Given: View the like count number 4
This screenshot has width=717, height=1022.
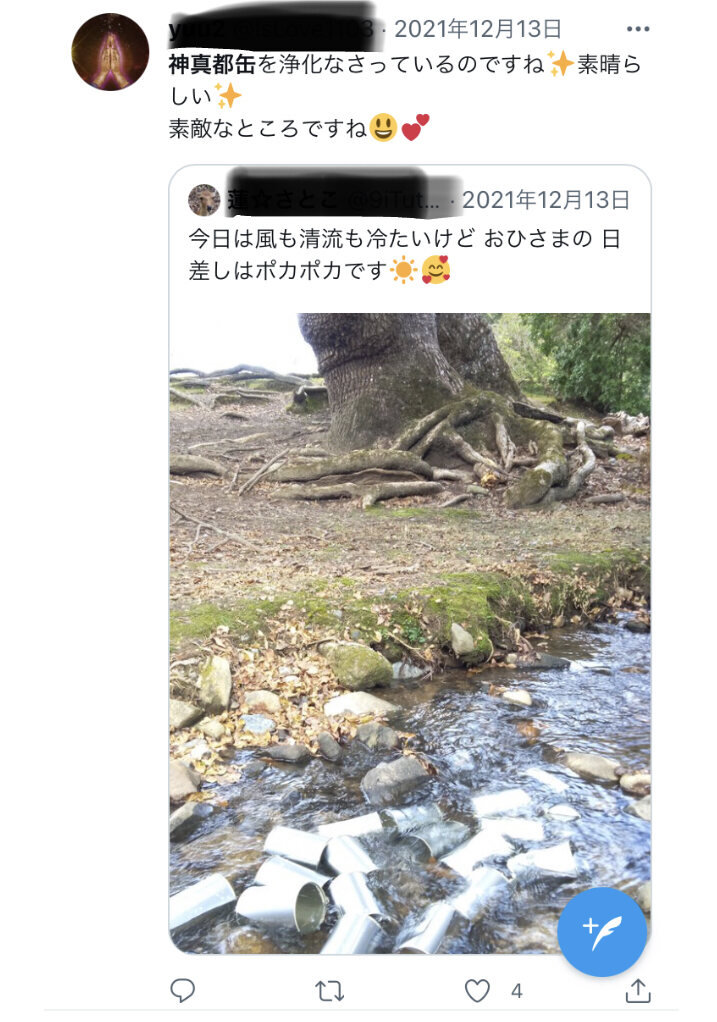Looking at the screenshot, I should (516, 991).
